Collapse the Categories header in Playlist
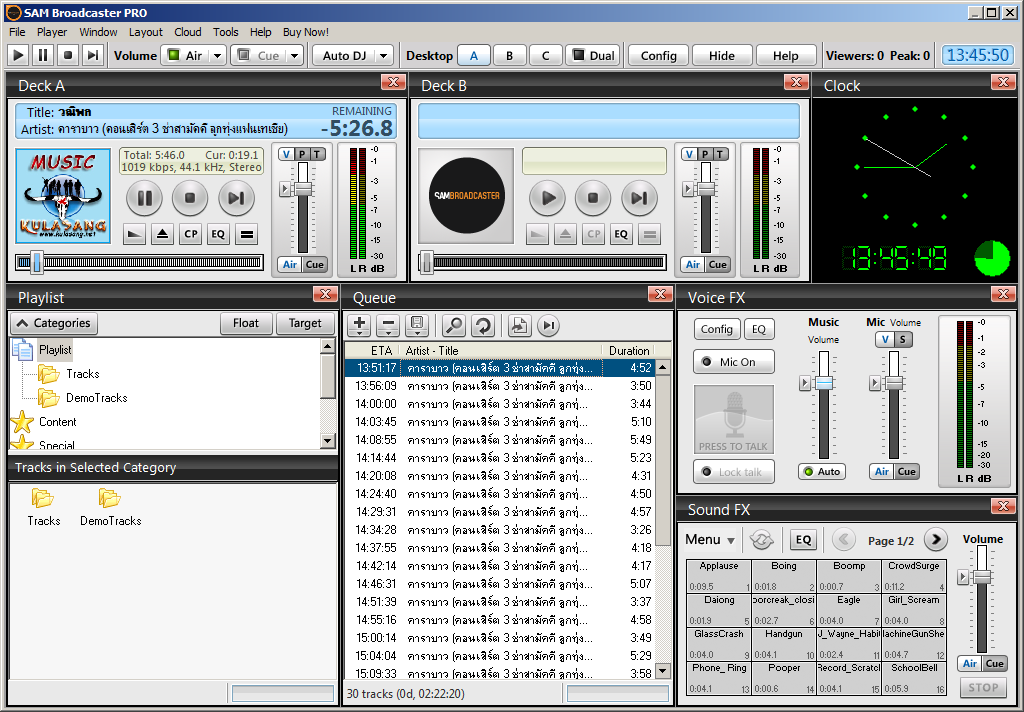1024x712 pixels. (54, 323)
